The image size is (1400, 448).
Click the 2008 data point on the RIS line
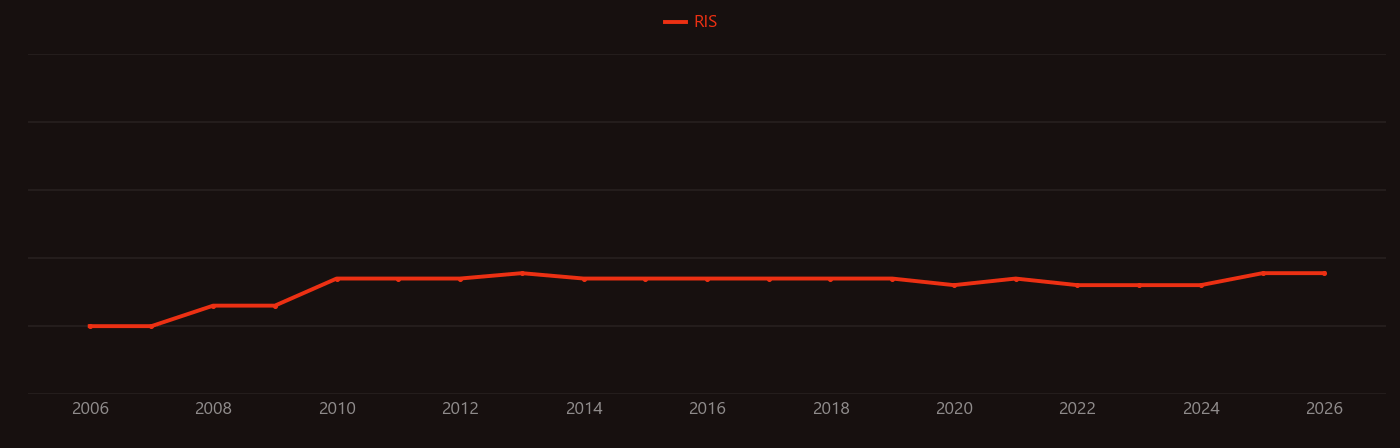[213, 306]
